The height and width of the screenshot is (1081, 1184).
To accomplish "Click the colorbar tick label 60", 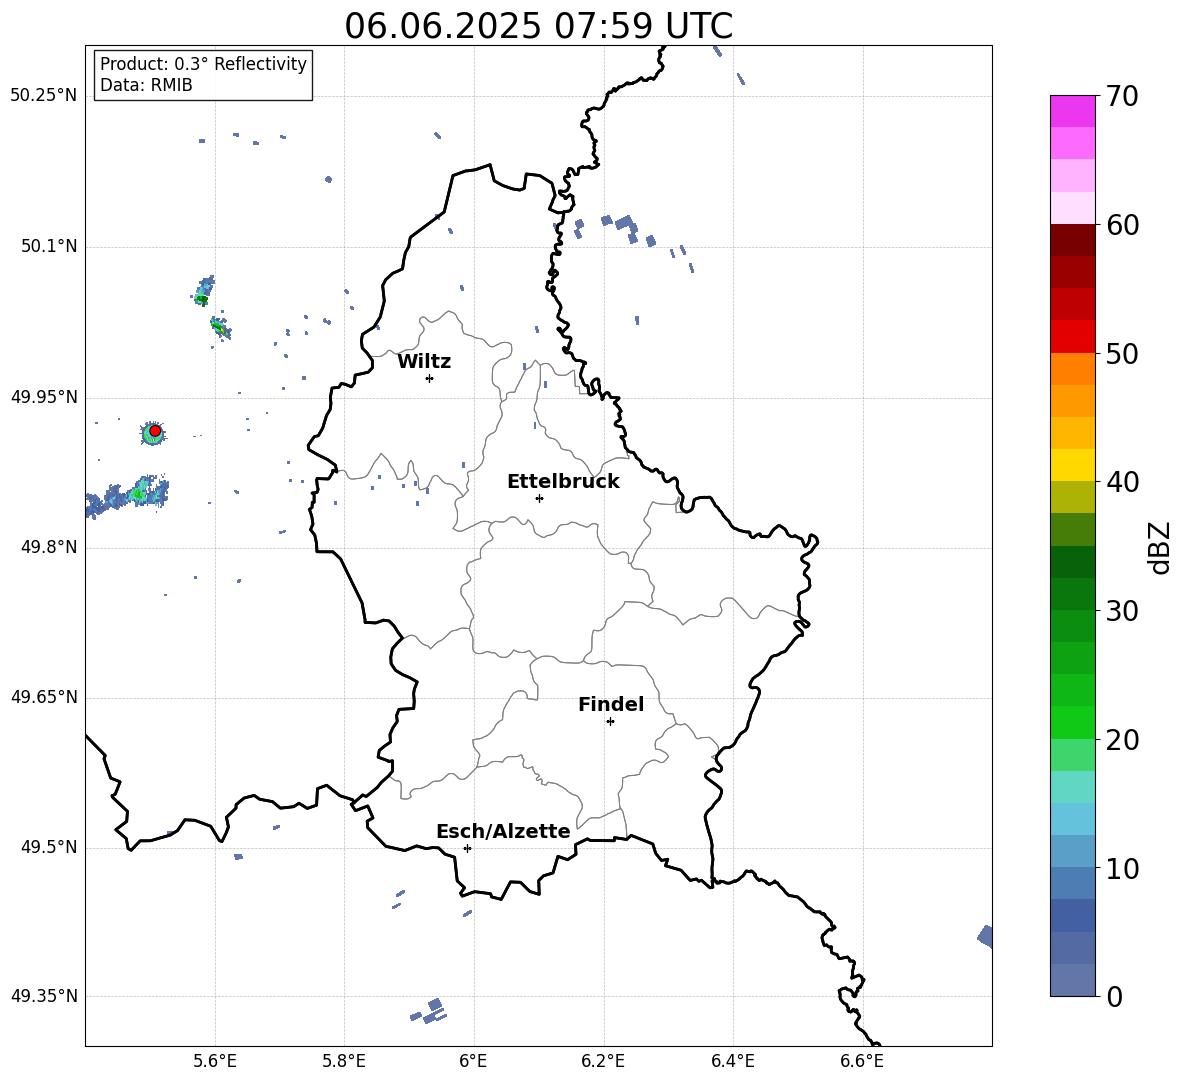I will coord(1122,225).
